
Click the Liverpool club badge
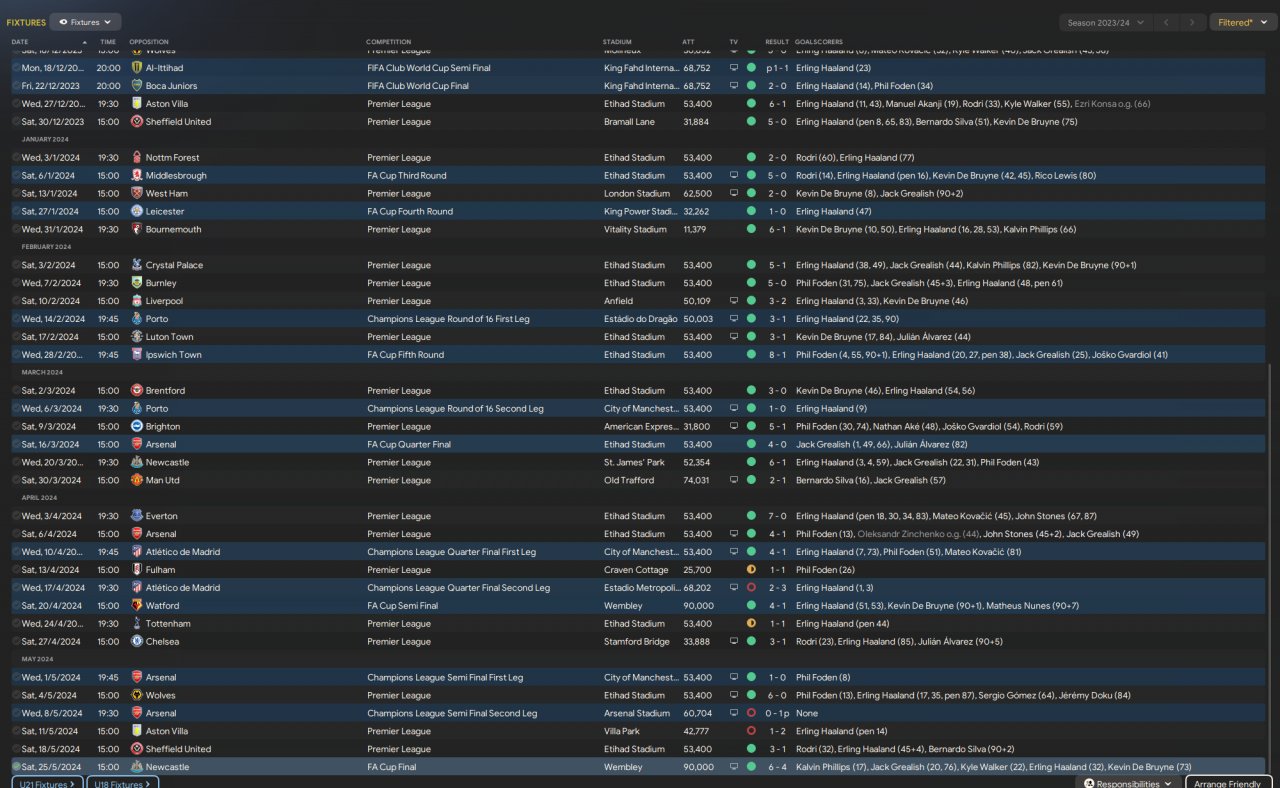(x=137, y=301)
